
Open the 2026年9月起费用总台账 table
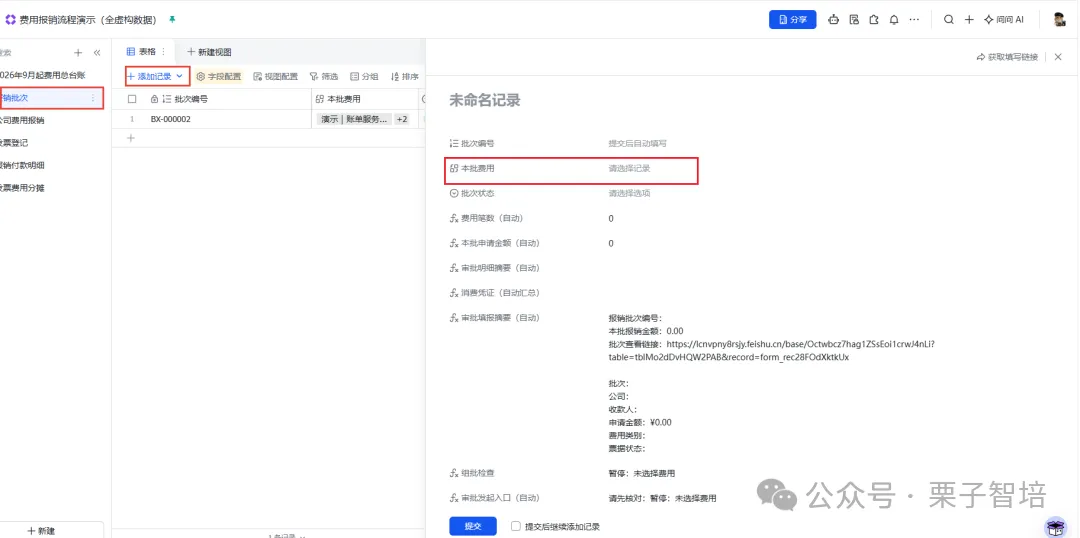(x=43, y=74)
